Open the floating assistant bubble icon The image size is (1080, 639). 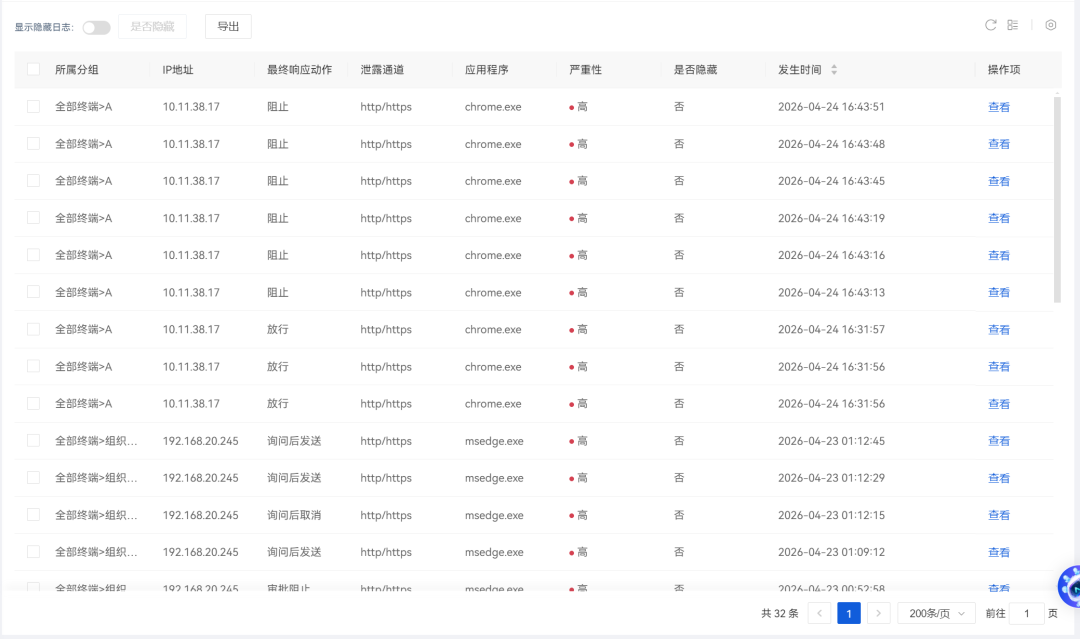[x=1071, y=586]
